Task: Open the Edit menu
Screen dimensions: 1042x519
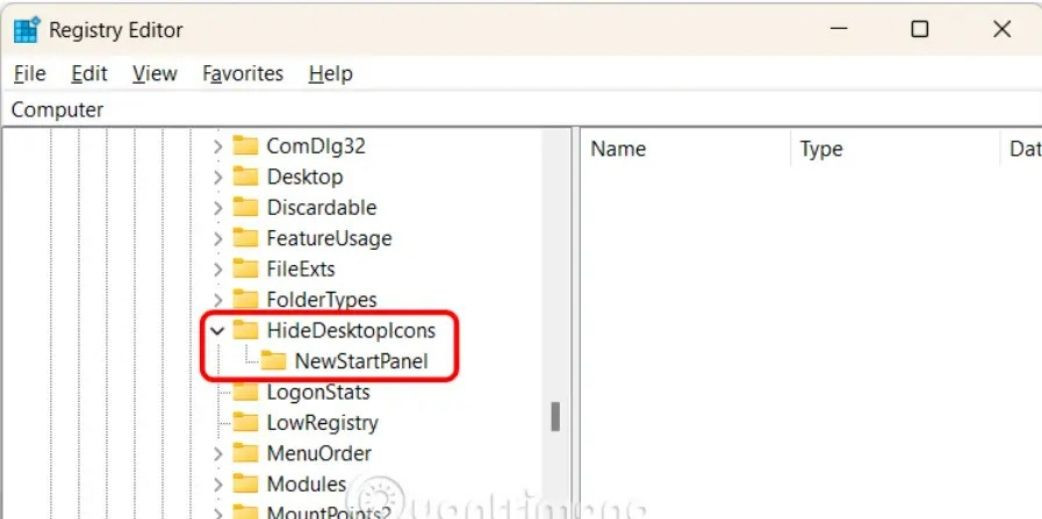Action: (89, 74)
